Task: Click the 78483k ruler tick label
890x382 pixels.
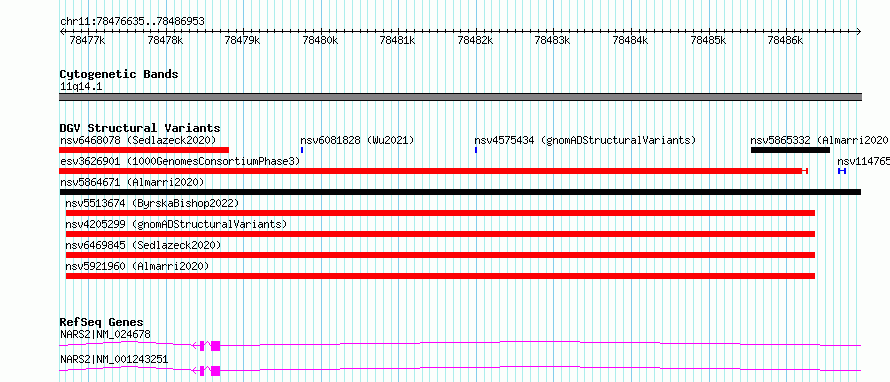Action: [553, 40]
